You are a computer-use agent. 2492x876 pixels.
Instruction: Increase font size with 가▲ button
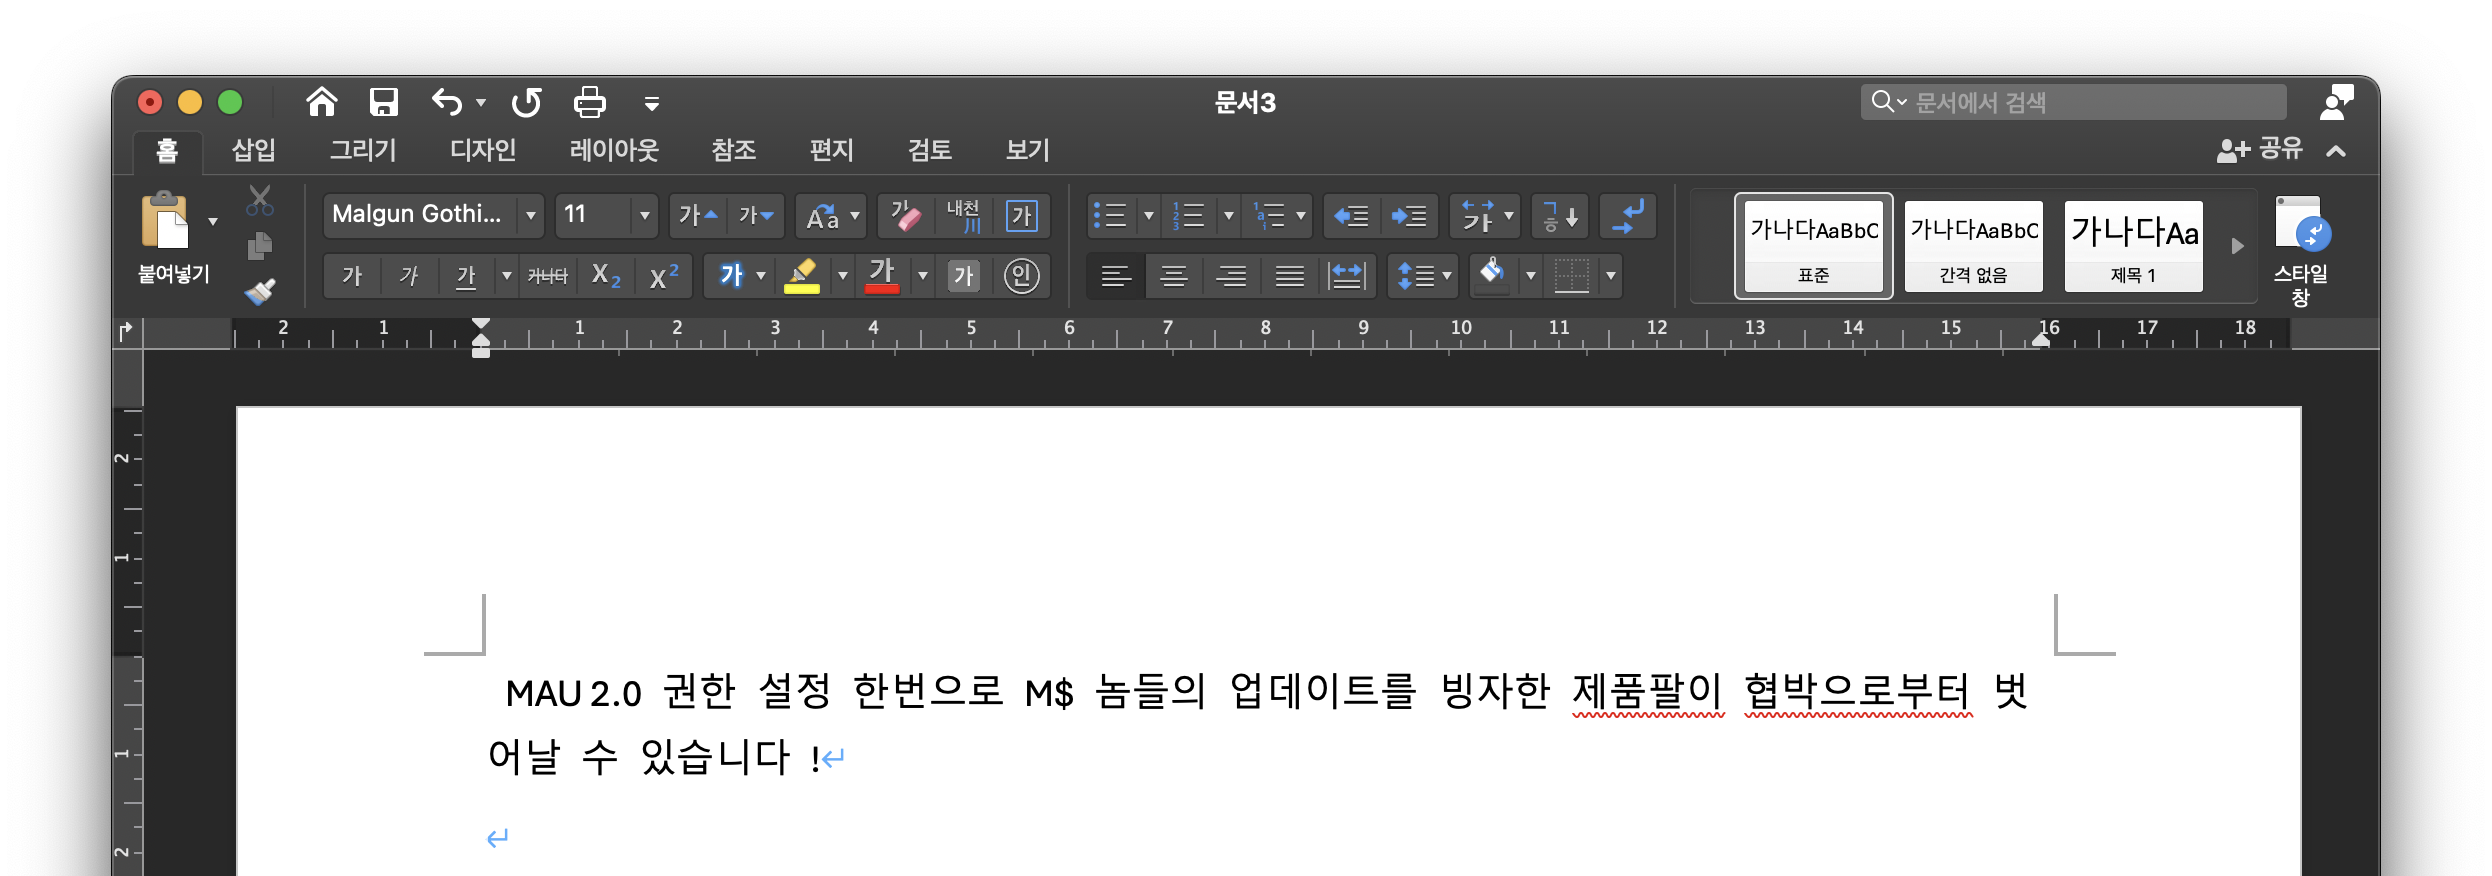pyautogui.click(x=698, y=215)
